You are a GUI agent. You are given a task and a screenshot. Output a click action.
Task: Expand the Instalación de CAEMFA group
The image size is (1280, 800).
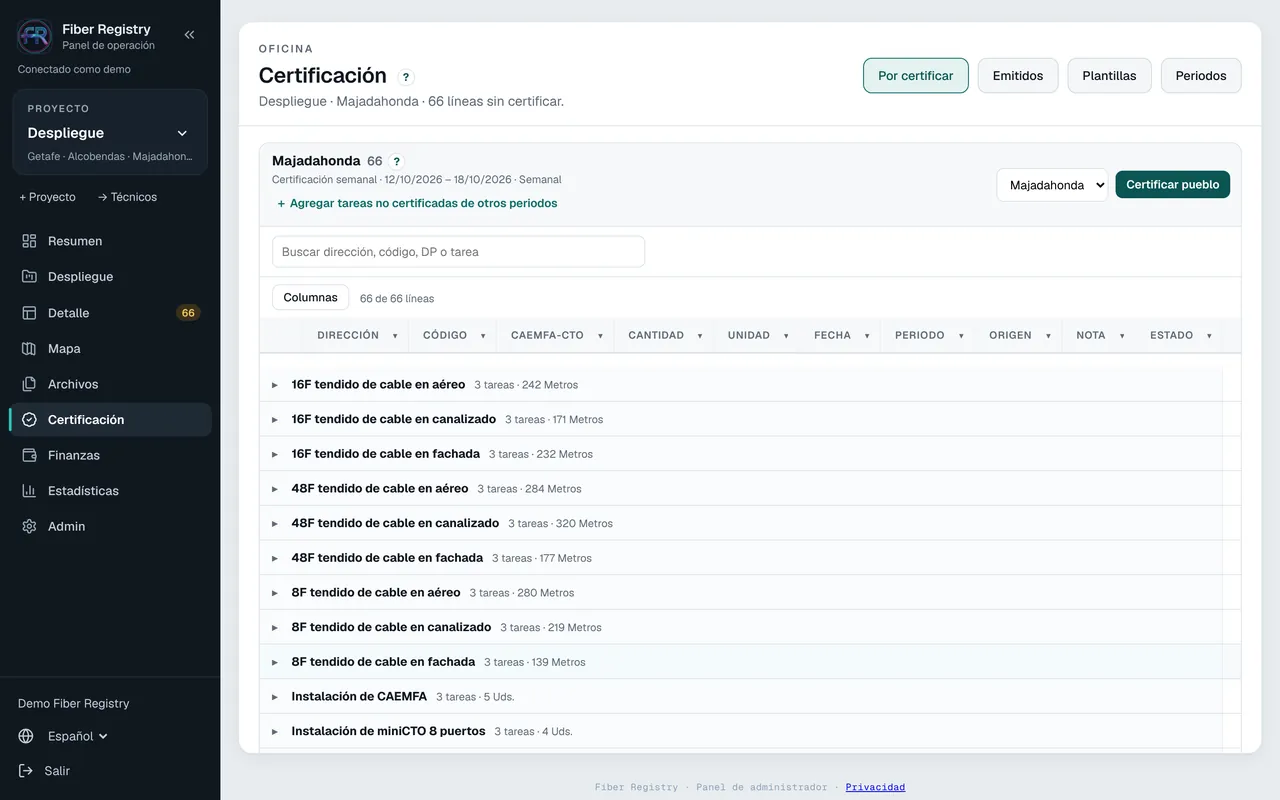point(275,697)
